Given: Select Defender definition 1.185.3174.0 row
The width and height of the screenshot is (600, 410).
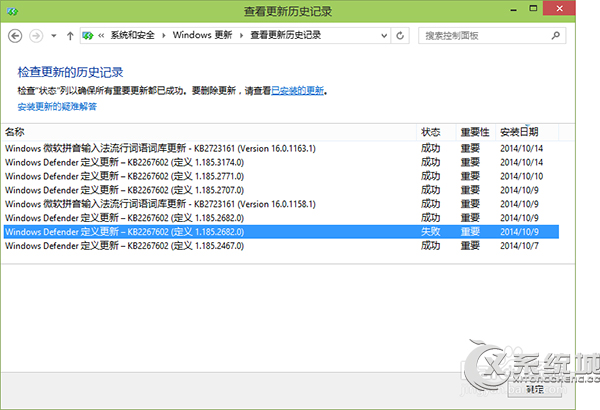Looking at the screenshot, I should (x=281, y=162).
